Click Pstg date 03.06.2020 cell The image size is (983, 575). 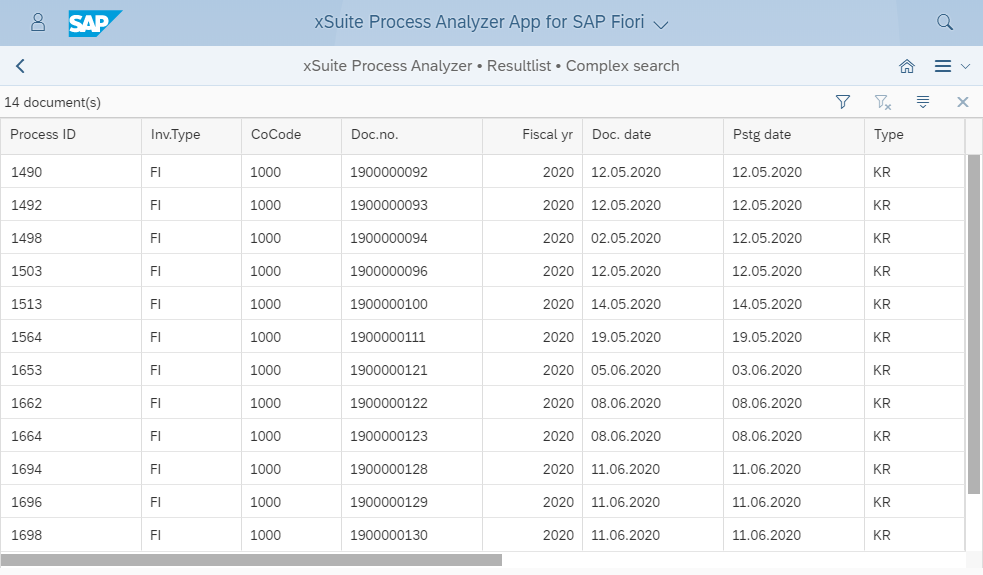tap(794, 370)
